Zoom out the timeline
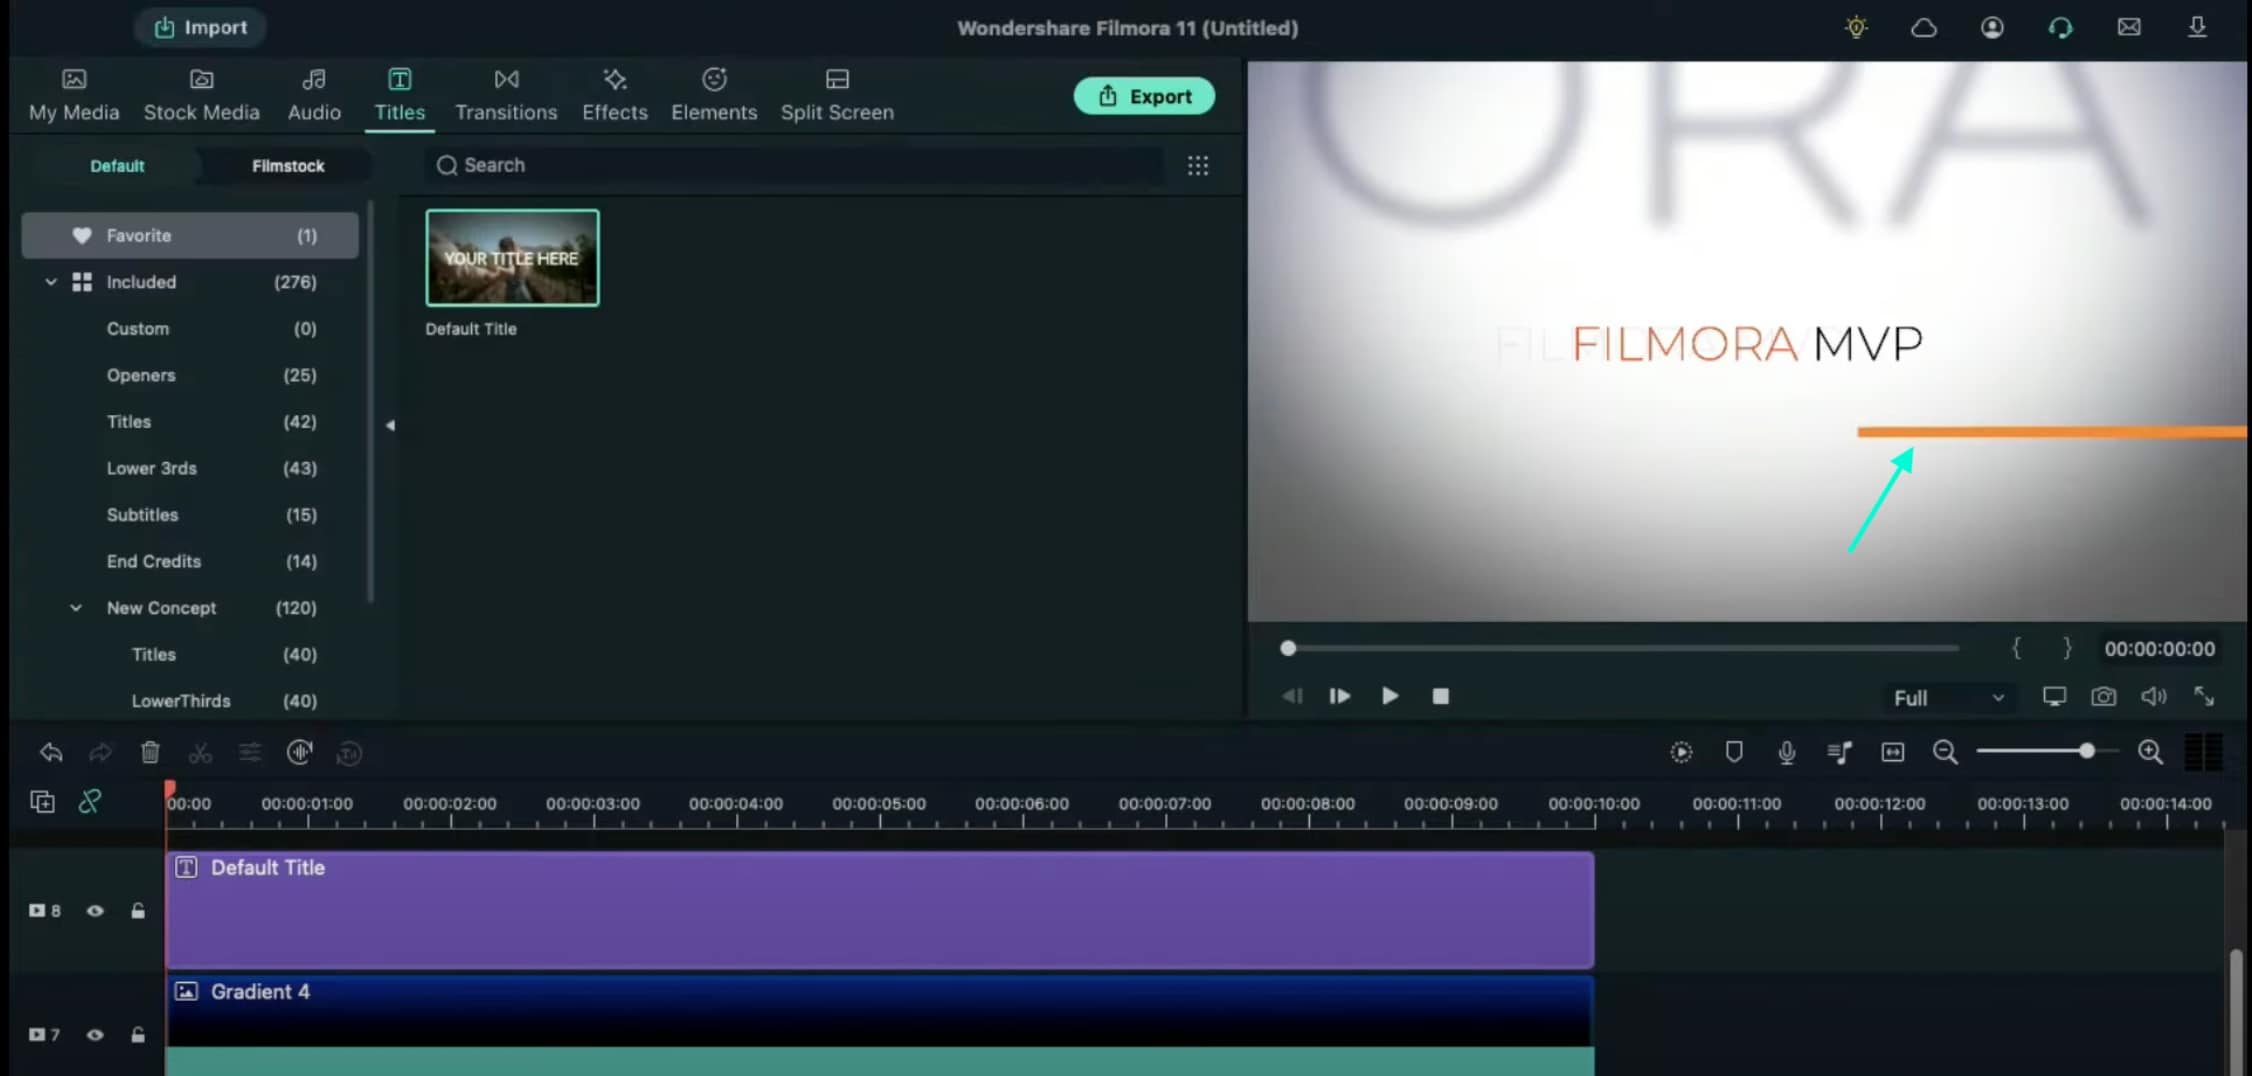2252x1076 pixels. click(x=1945, y=752)
